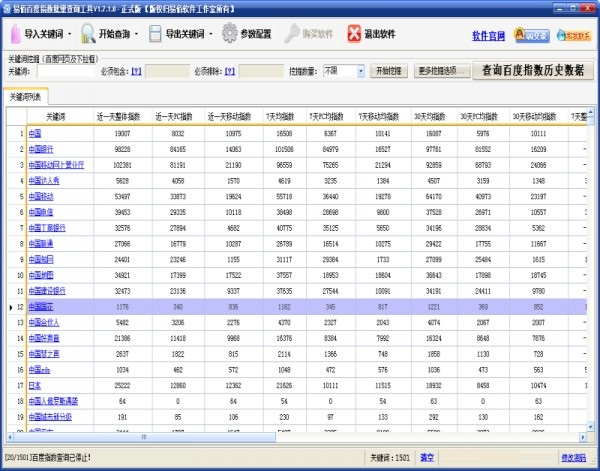Click the 导出关键词 export icon
This screenshot has height=471, width=600.
pyautogui.click(x=155, y=35)
